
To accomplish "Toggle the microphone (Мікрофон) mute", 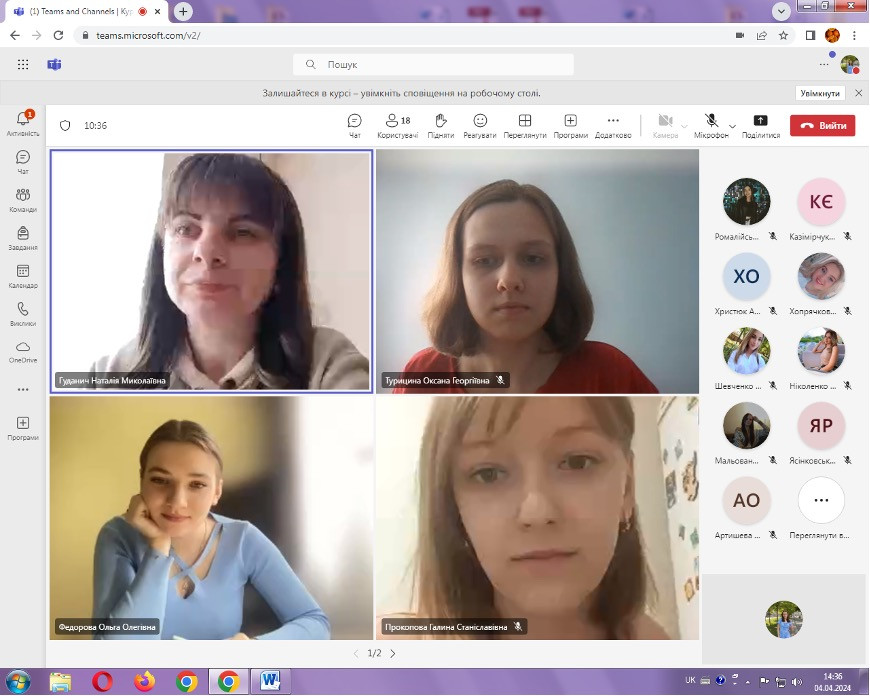I will coord(711,126).
